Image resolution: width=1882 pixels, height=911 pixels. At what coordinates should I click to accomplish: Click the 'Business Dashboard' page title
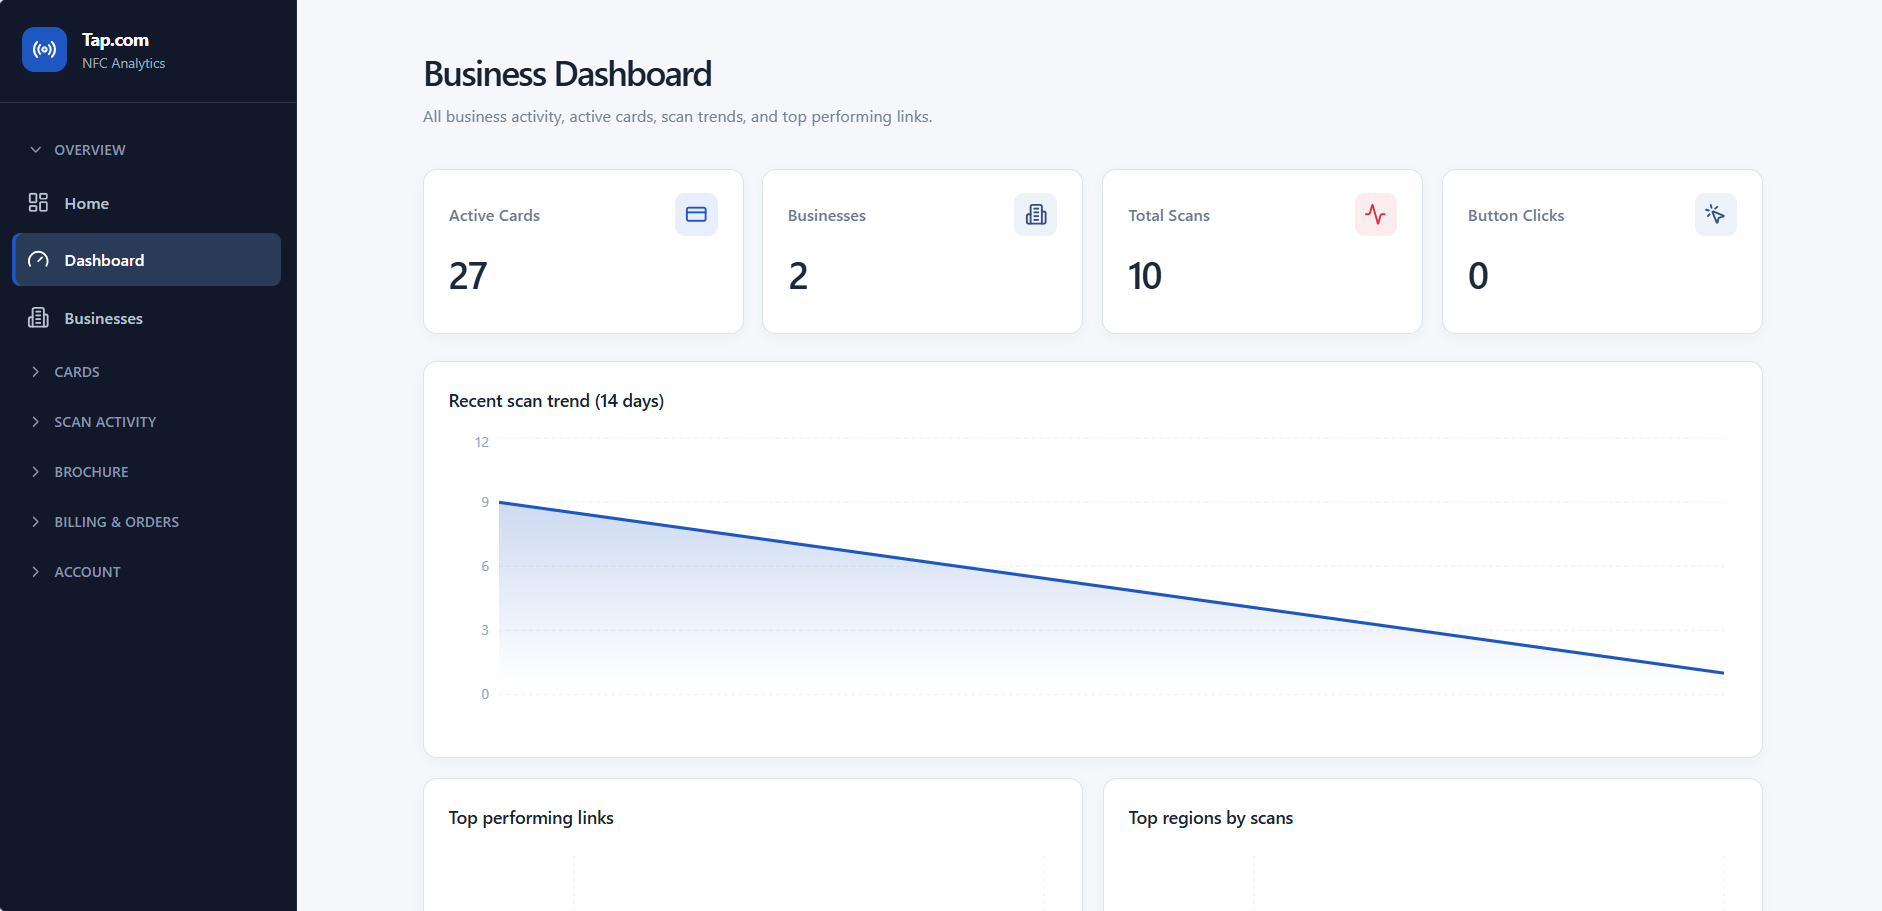pyautogui.click(x=567, y=74)
